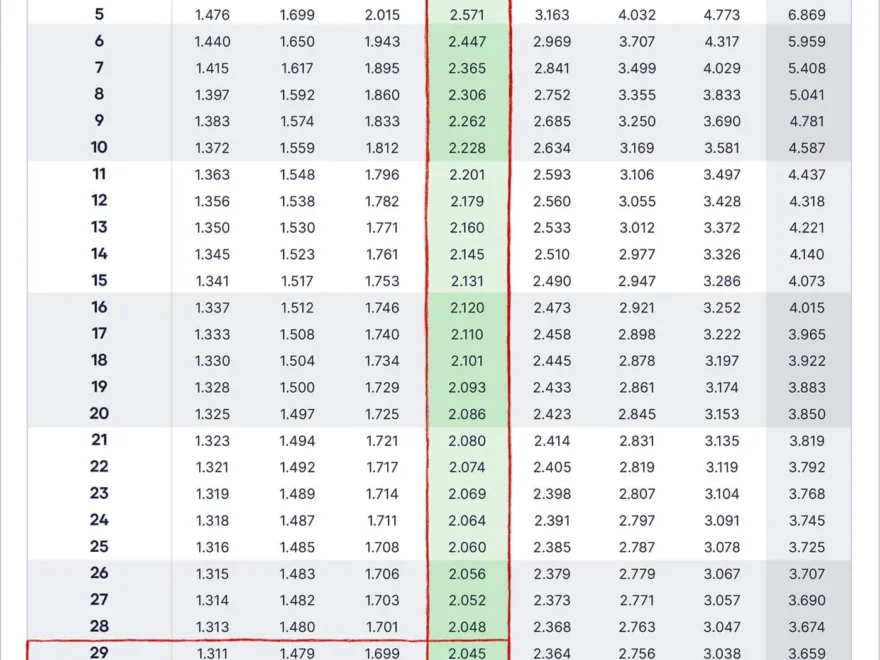Select value 5.041 in row 8
880x660 pixels.
pyautogui.click(x=807, y=95)
